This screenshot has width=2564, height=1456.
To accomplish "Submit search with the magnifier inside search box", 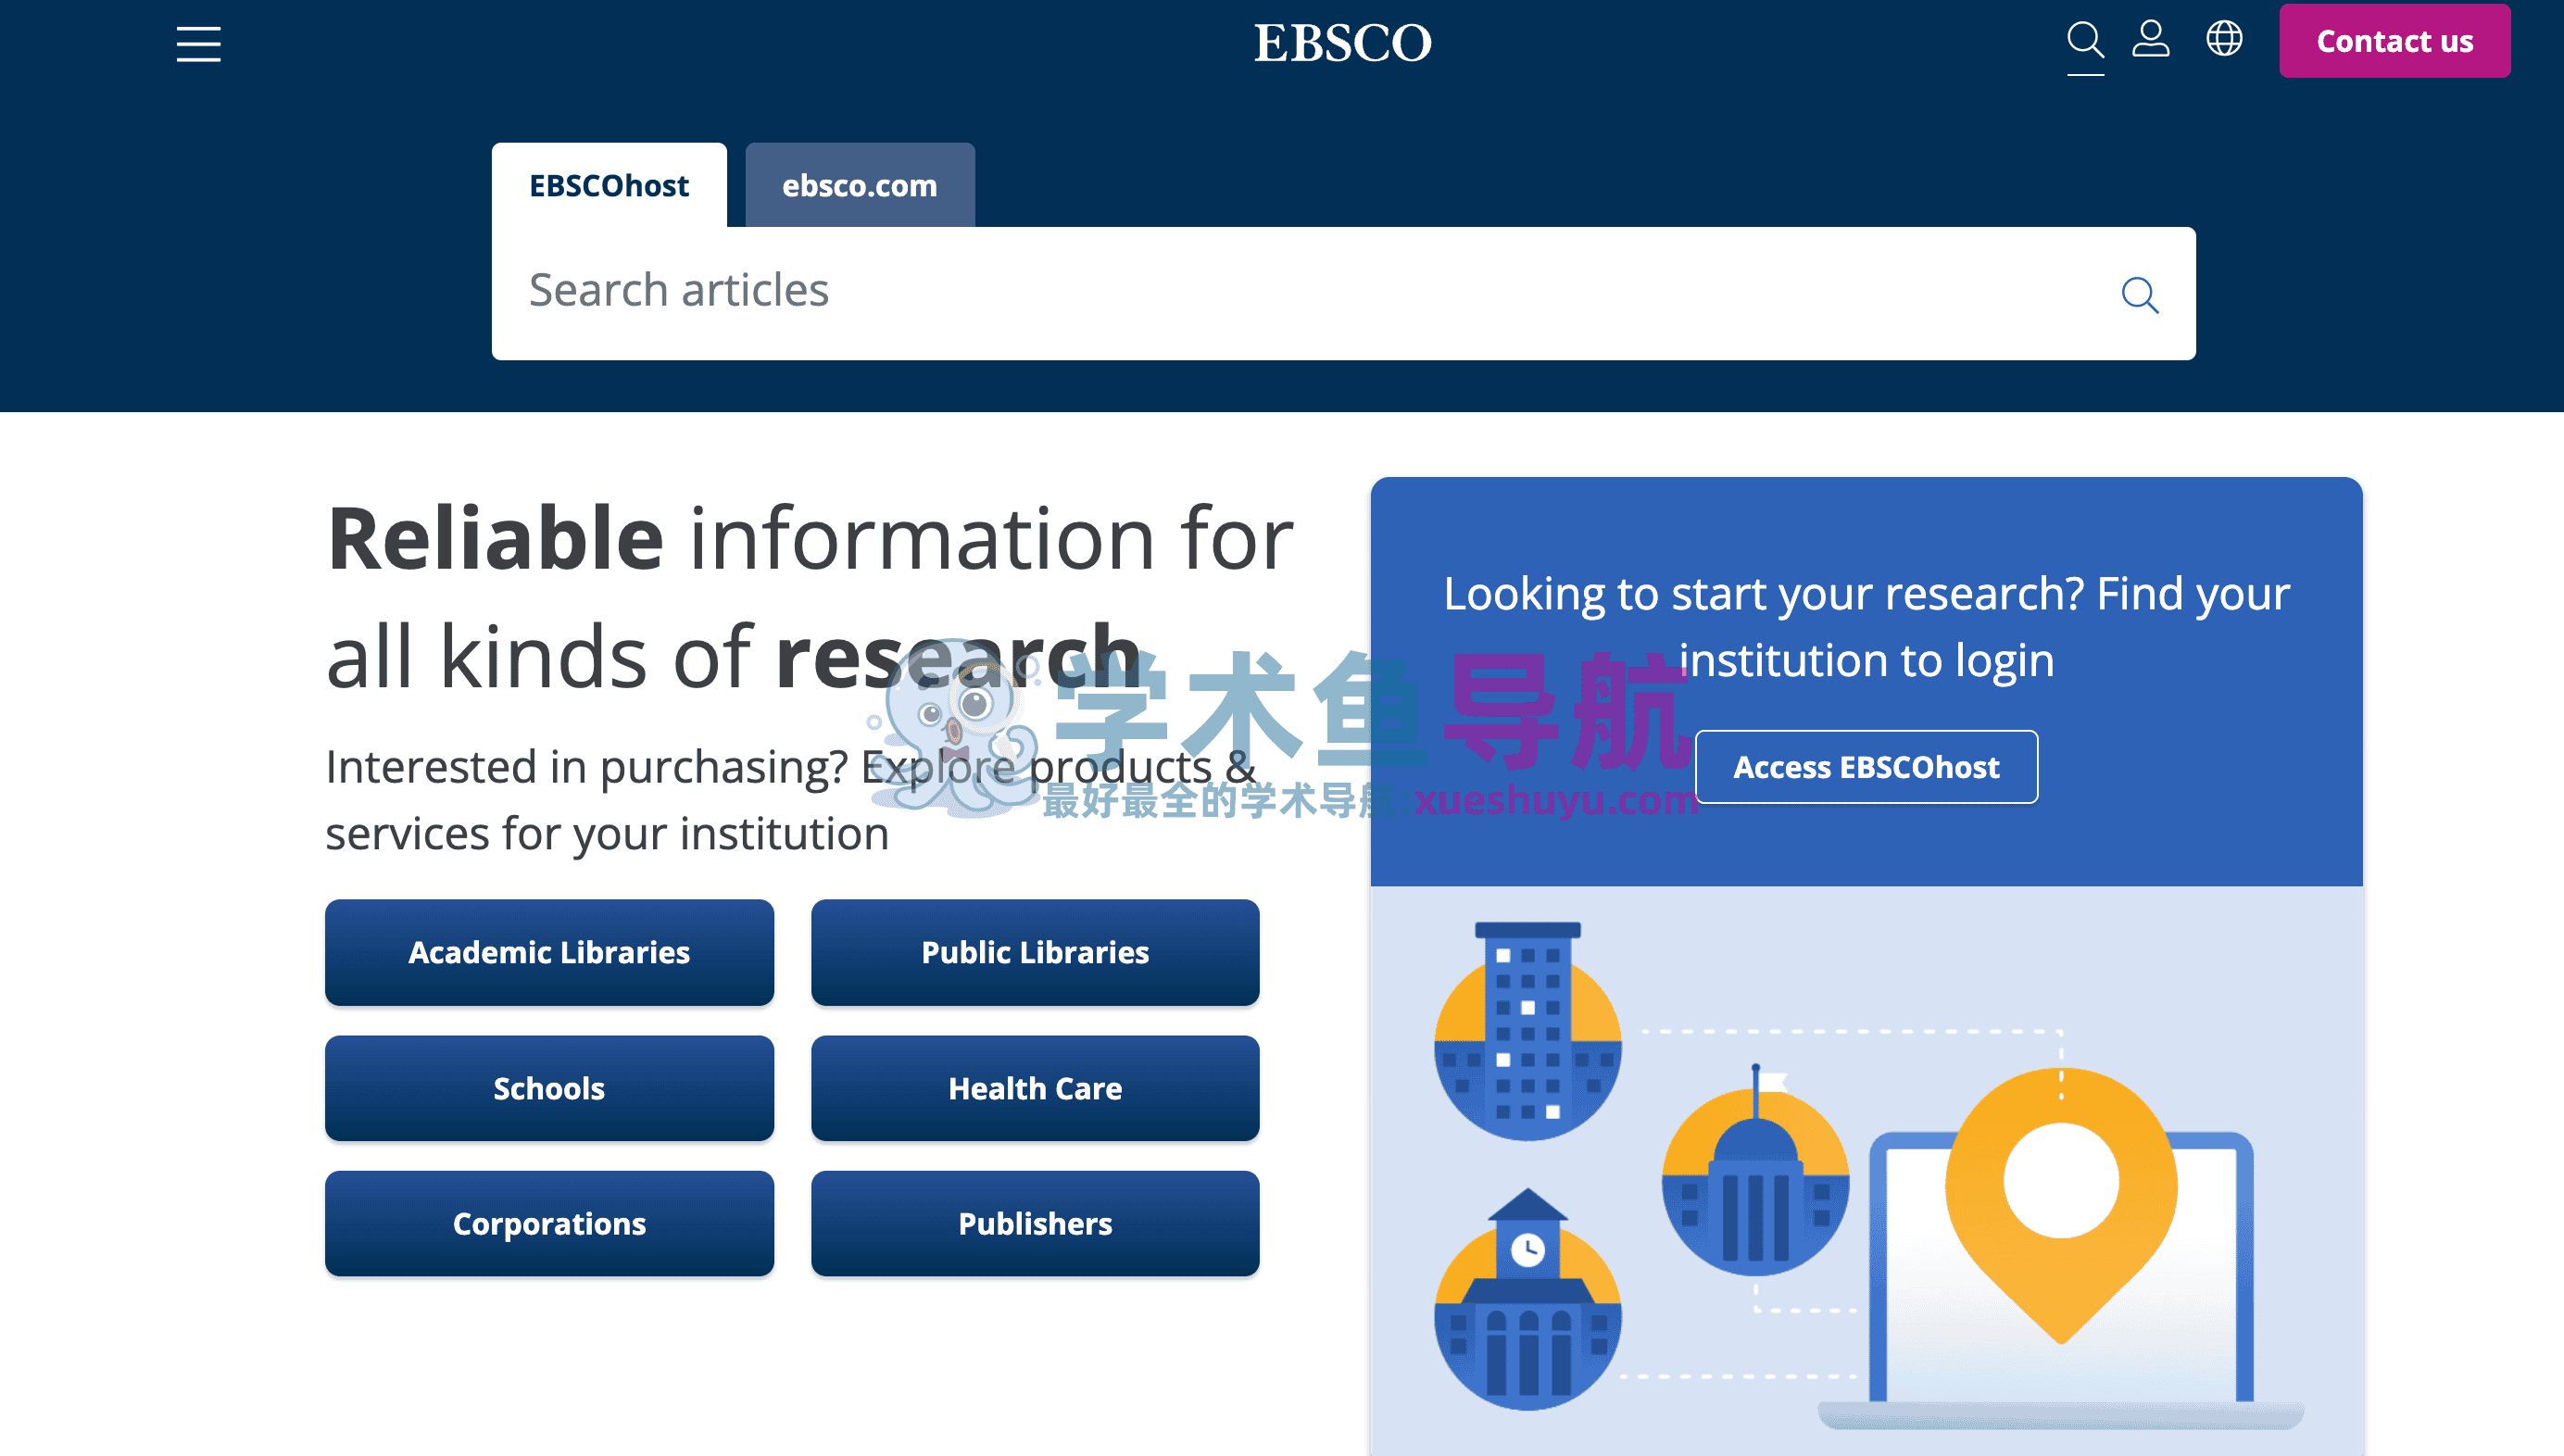I will coord(2139,295).
